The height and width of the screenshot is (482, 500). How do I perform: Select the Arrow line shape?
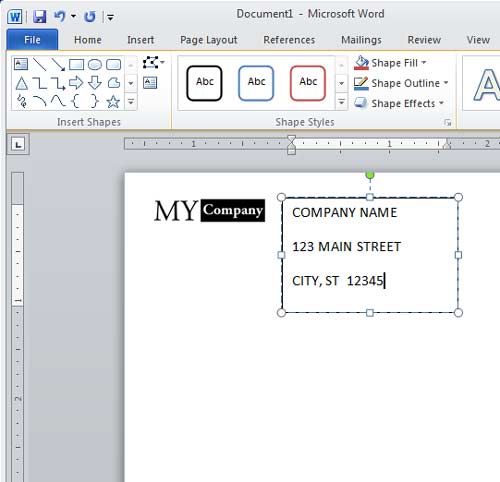58,64
